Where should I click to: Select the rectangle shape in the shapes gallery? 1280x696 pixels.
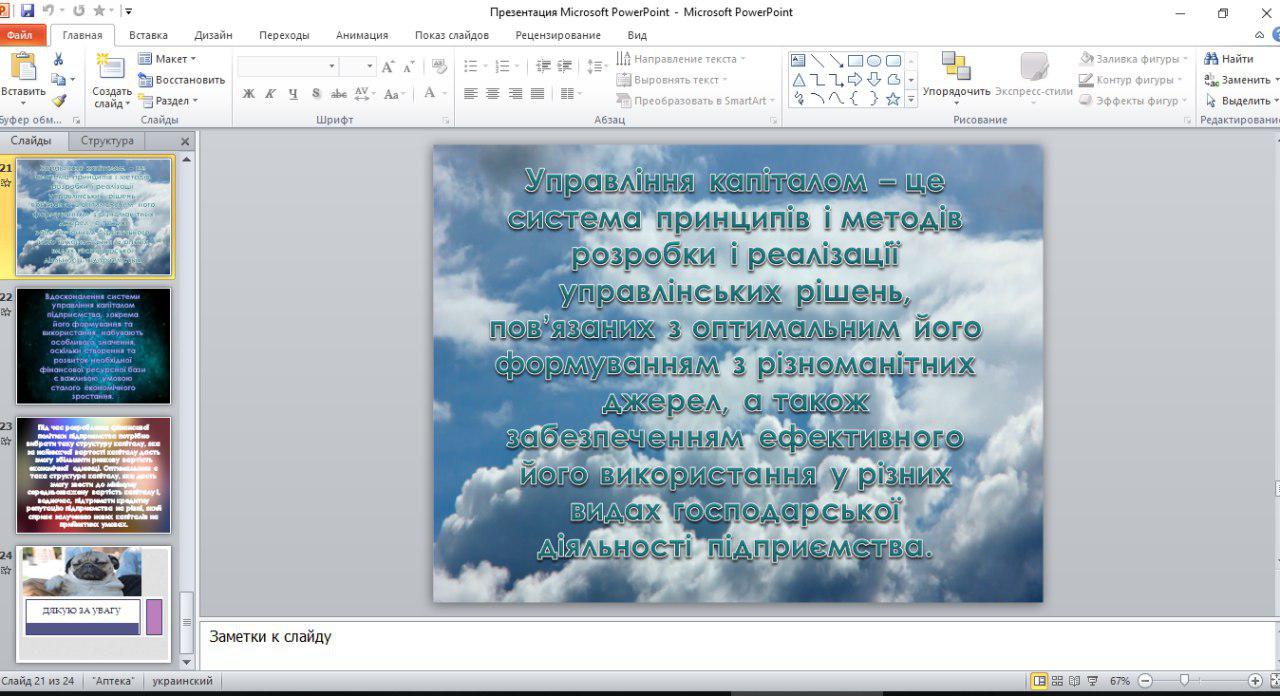pyautogui.click(x=855, y=60)
